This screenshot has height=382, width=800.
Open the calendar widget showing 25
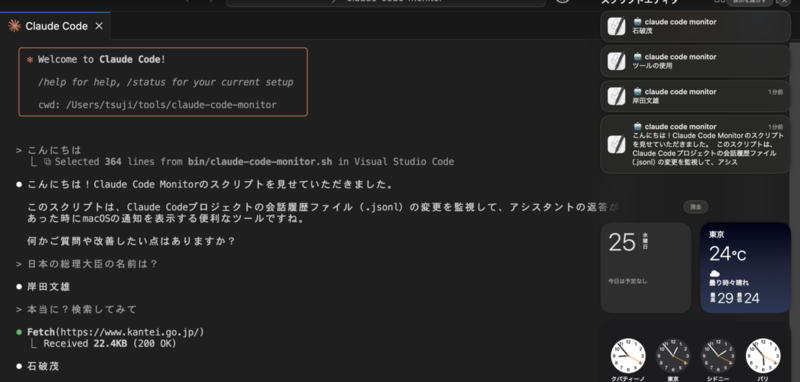[x=646, y=268]
